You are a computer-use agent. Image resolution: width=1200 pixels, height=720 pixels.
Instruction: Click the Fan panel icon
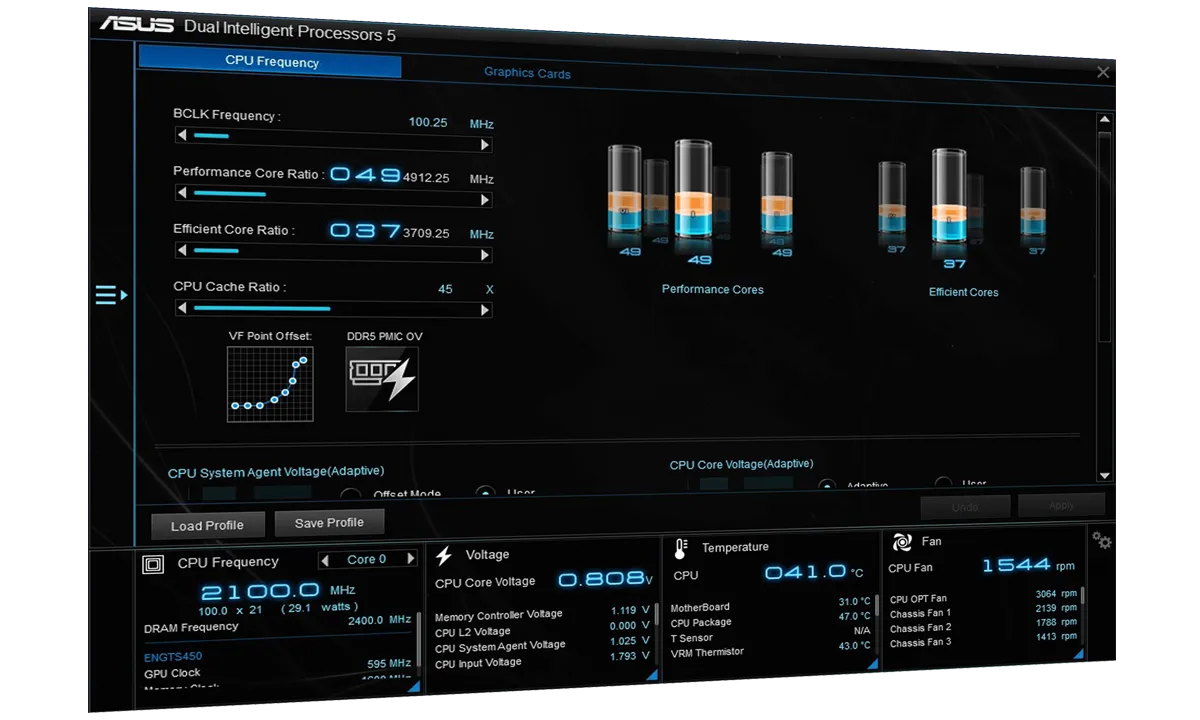(901, 542)
